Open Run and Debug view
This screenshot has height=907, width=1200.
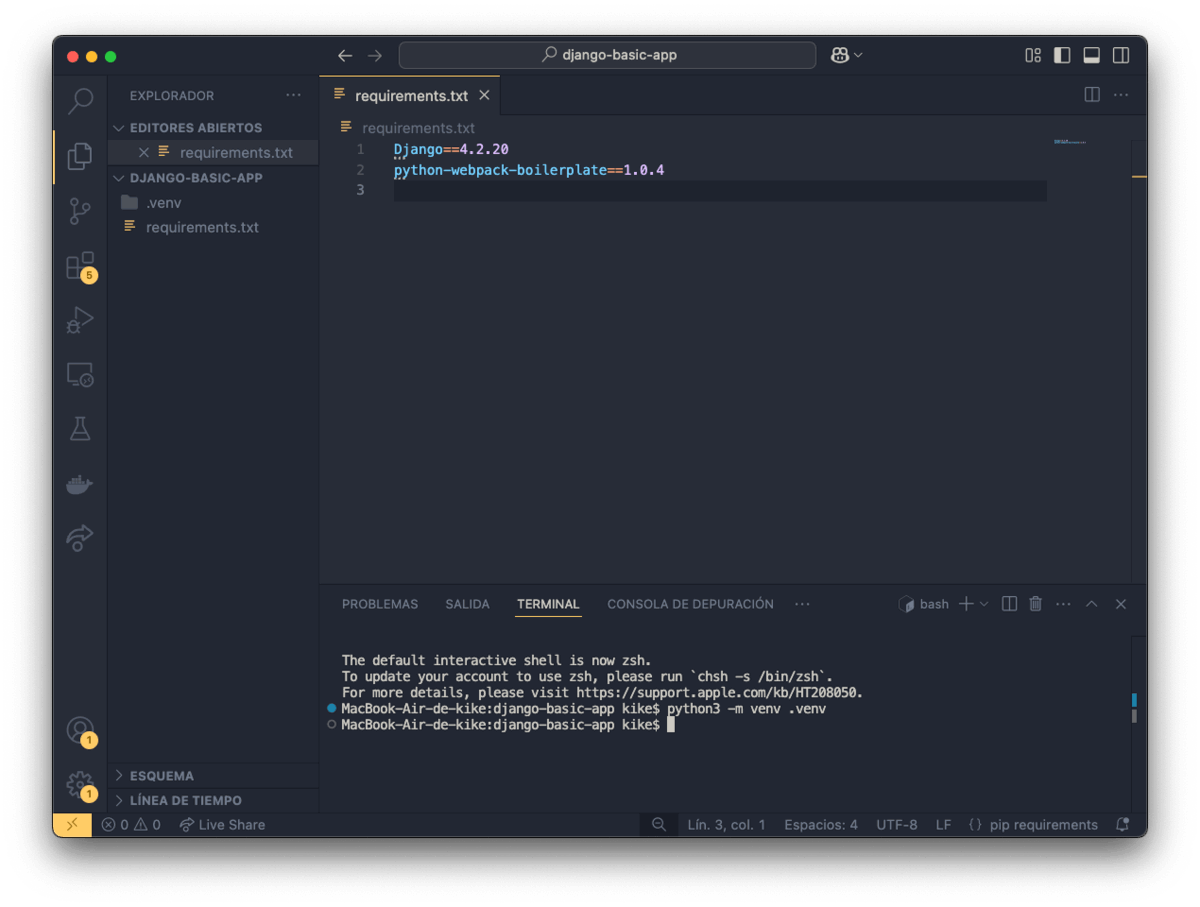point(80,320)
